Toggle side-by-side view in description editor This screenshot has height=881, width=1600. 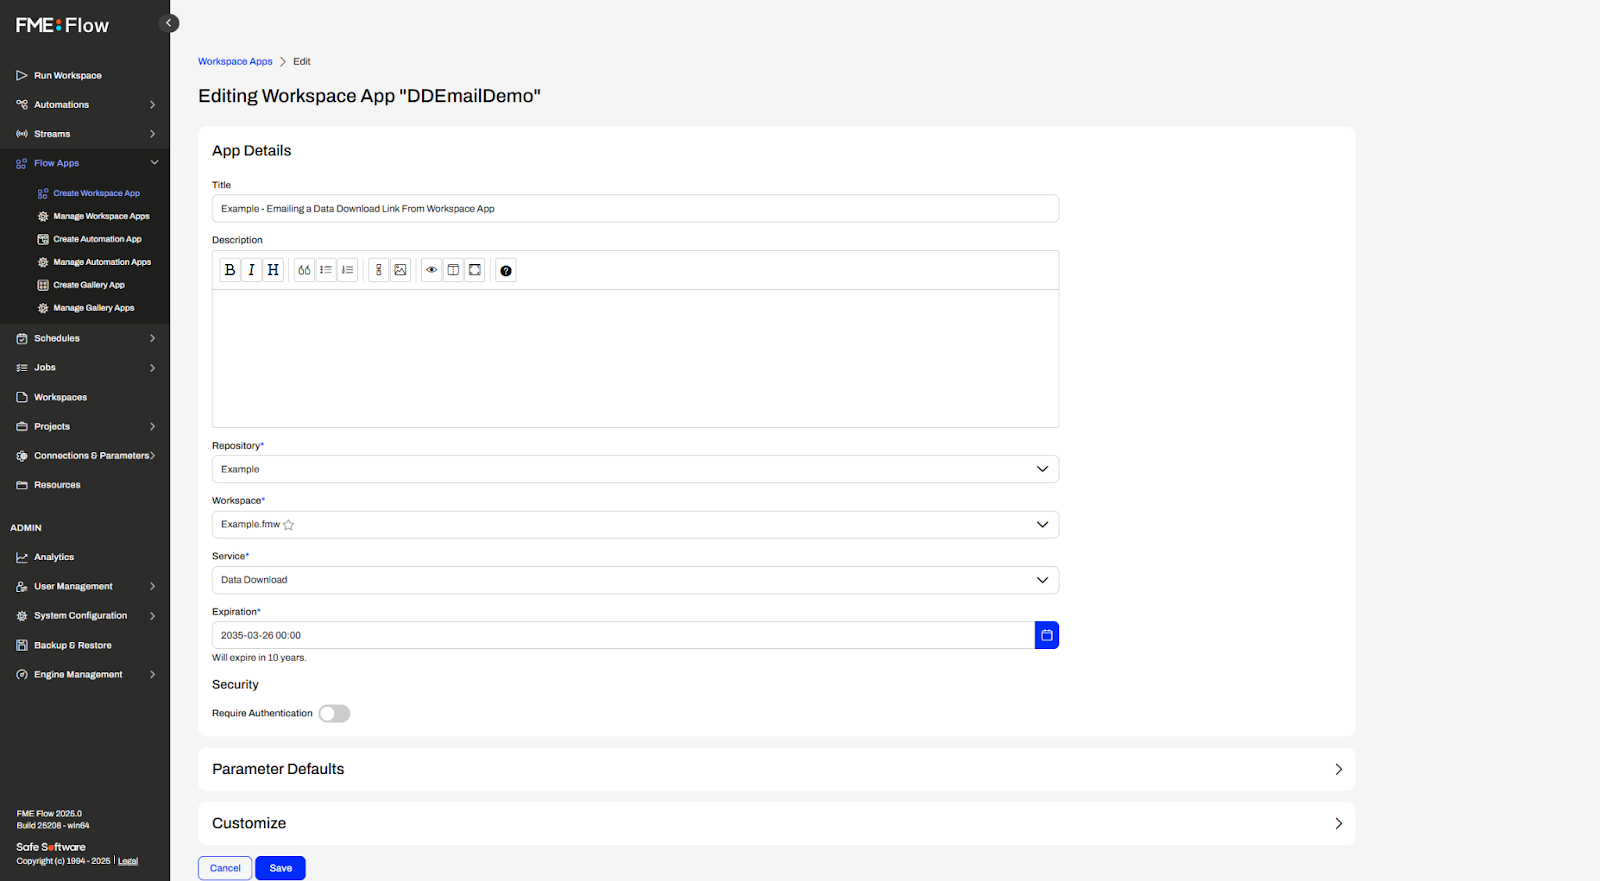click(453, 270)
